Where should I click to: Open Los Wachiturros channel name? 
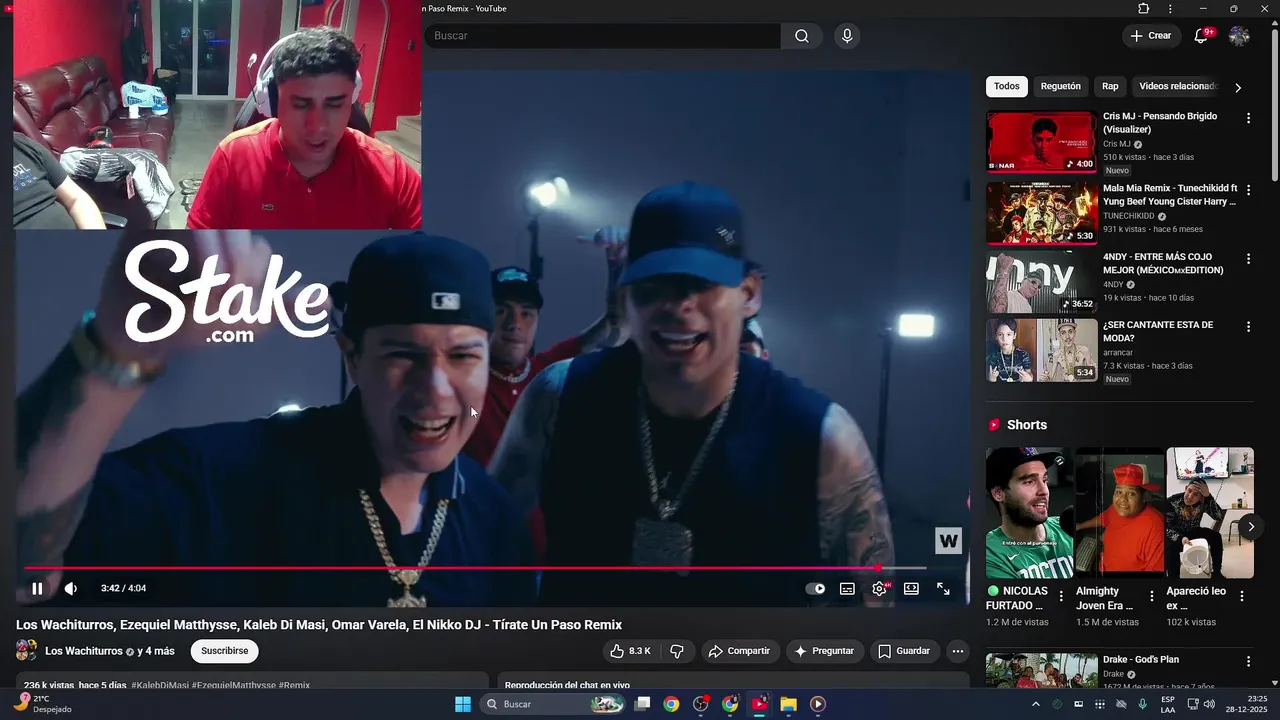(x=84, y=651)
